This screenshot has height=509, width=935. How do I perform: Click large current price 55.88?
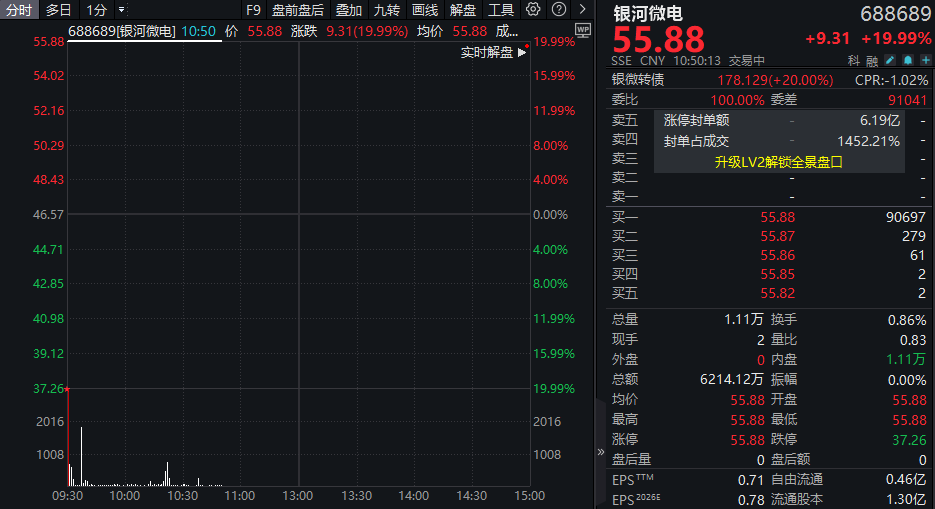(x=658, y=39)
